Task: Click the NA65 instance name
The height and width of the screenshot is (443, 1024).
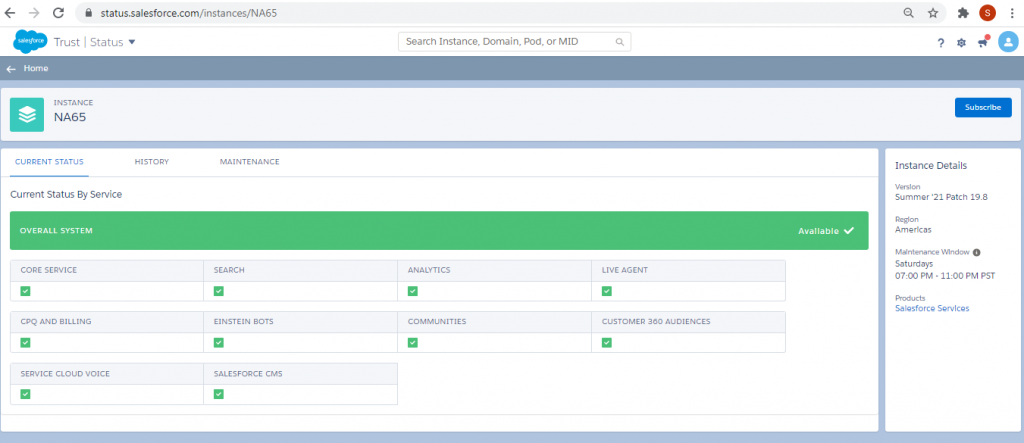Action: (x=70, y=118)
